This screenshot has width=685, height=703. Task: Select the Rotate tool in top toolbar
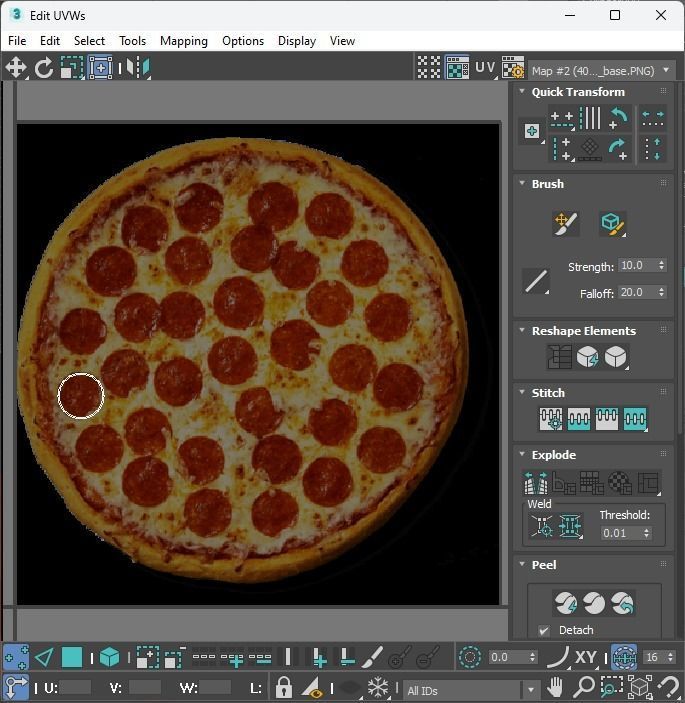point(44,68)
